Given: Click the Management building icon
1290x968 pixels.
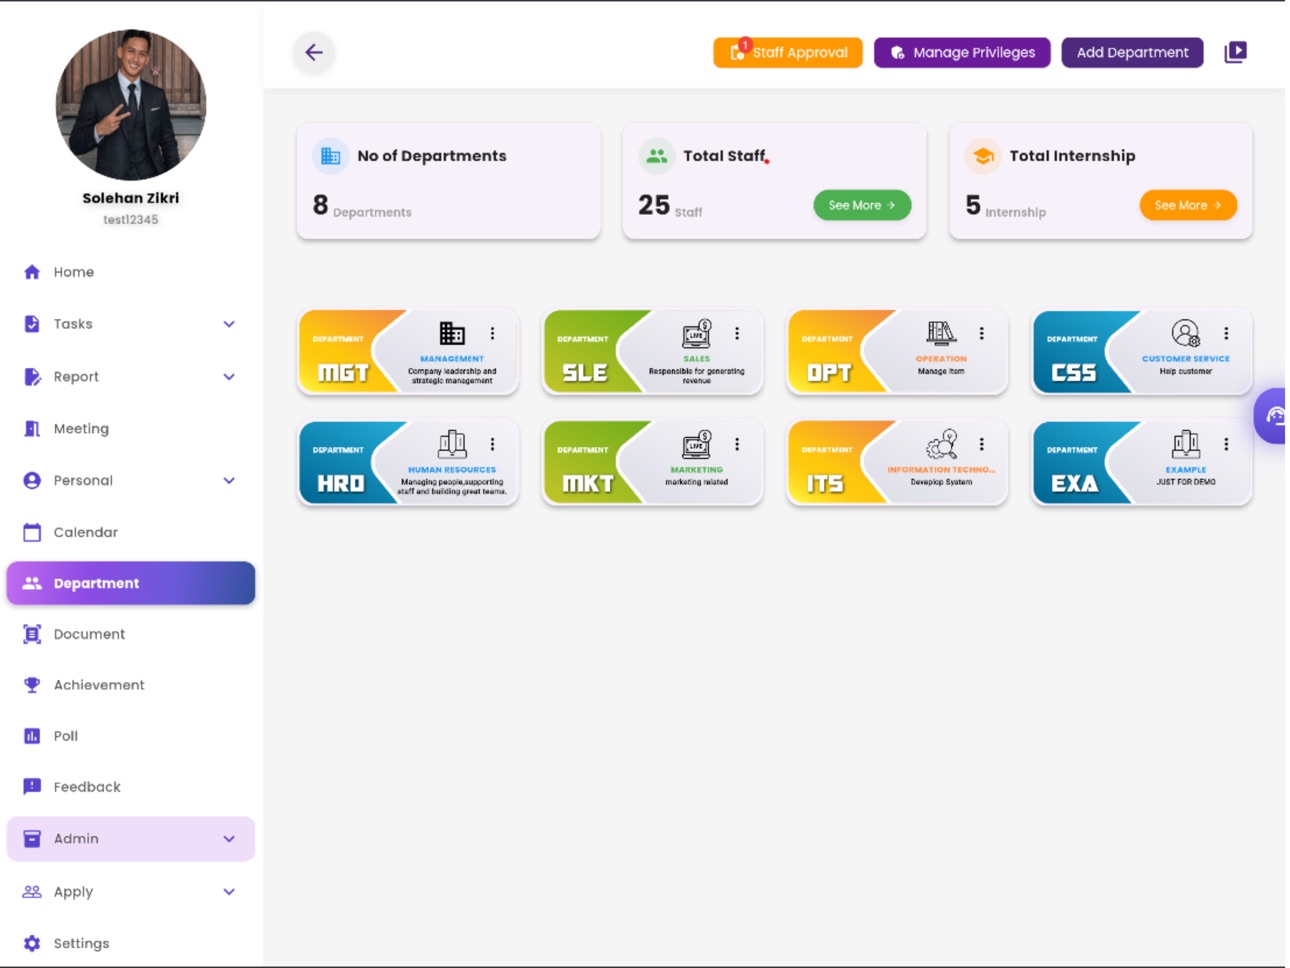Looking at the screenshot, I should [x=452, y=333].
